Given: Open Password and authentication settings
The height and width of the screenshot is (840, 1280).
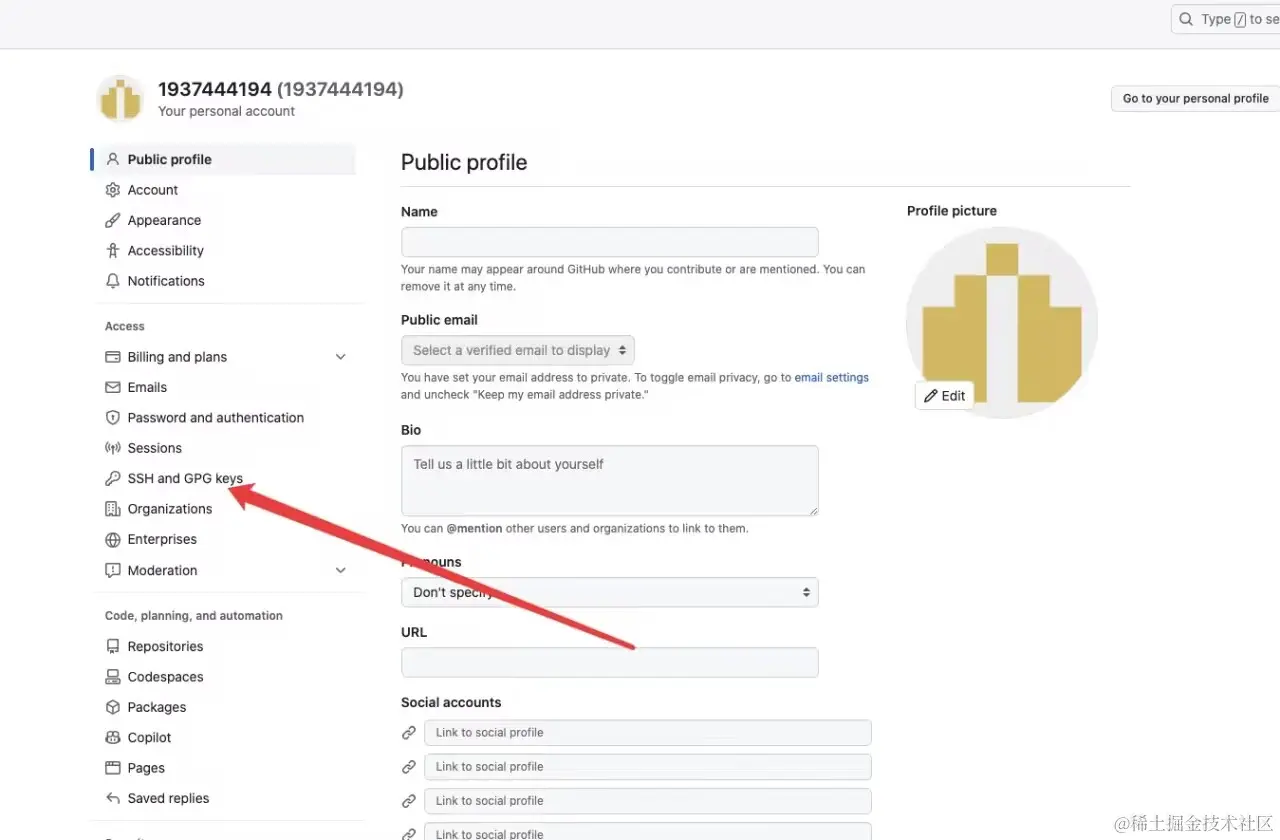Looking at the screenshot, I should (x=216, y=417).
